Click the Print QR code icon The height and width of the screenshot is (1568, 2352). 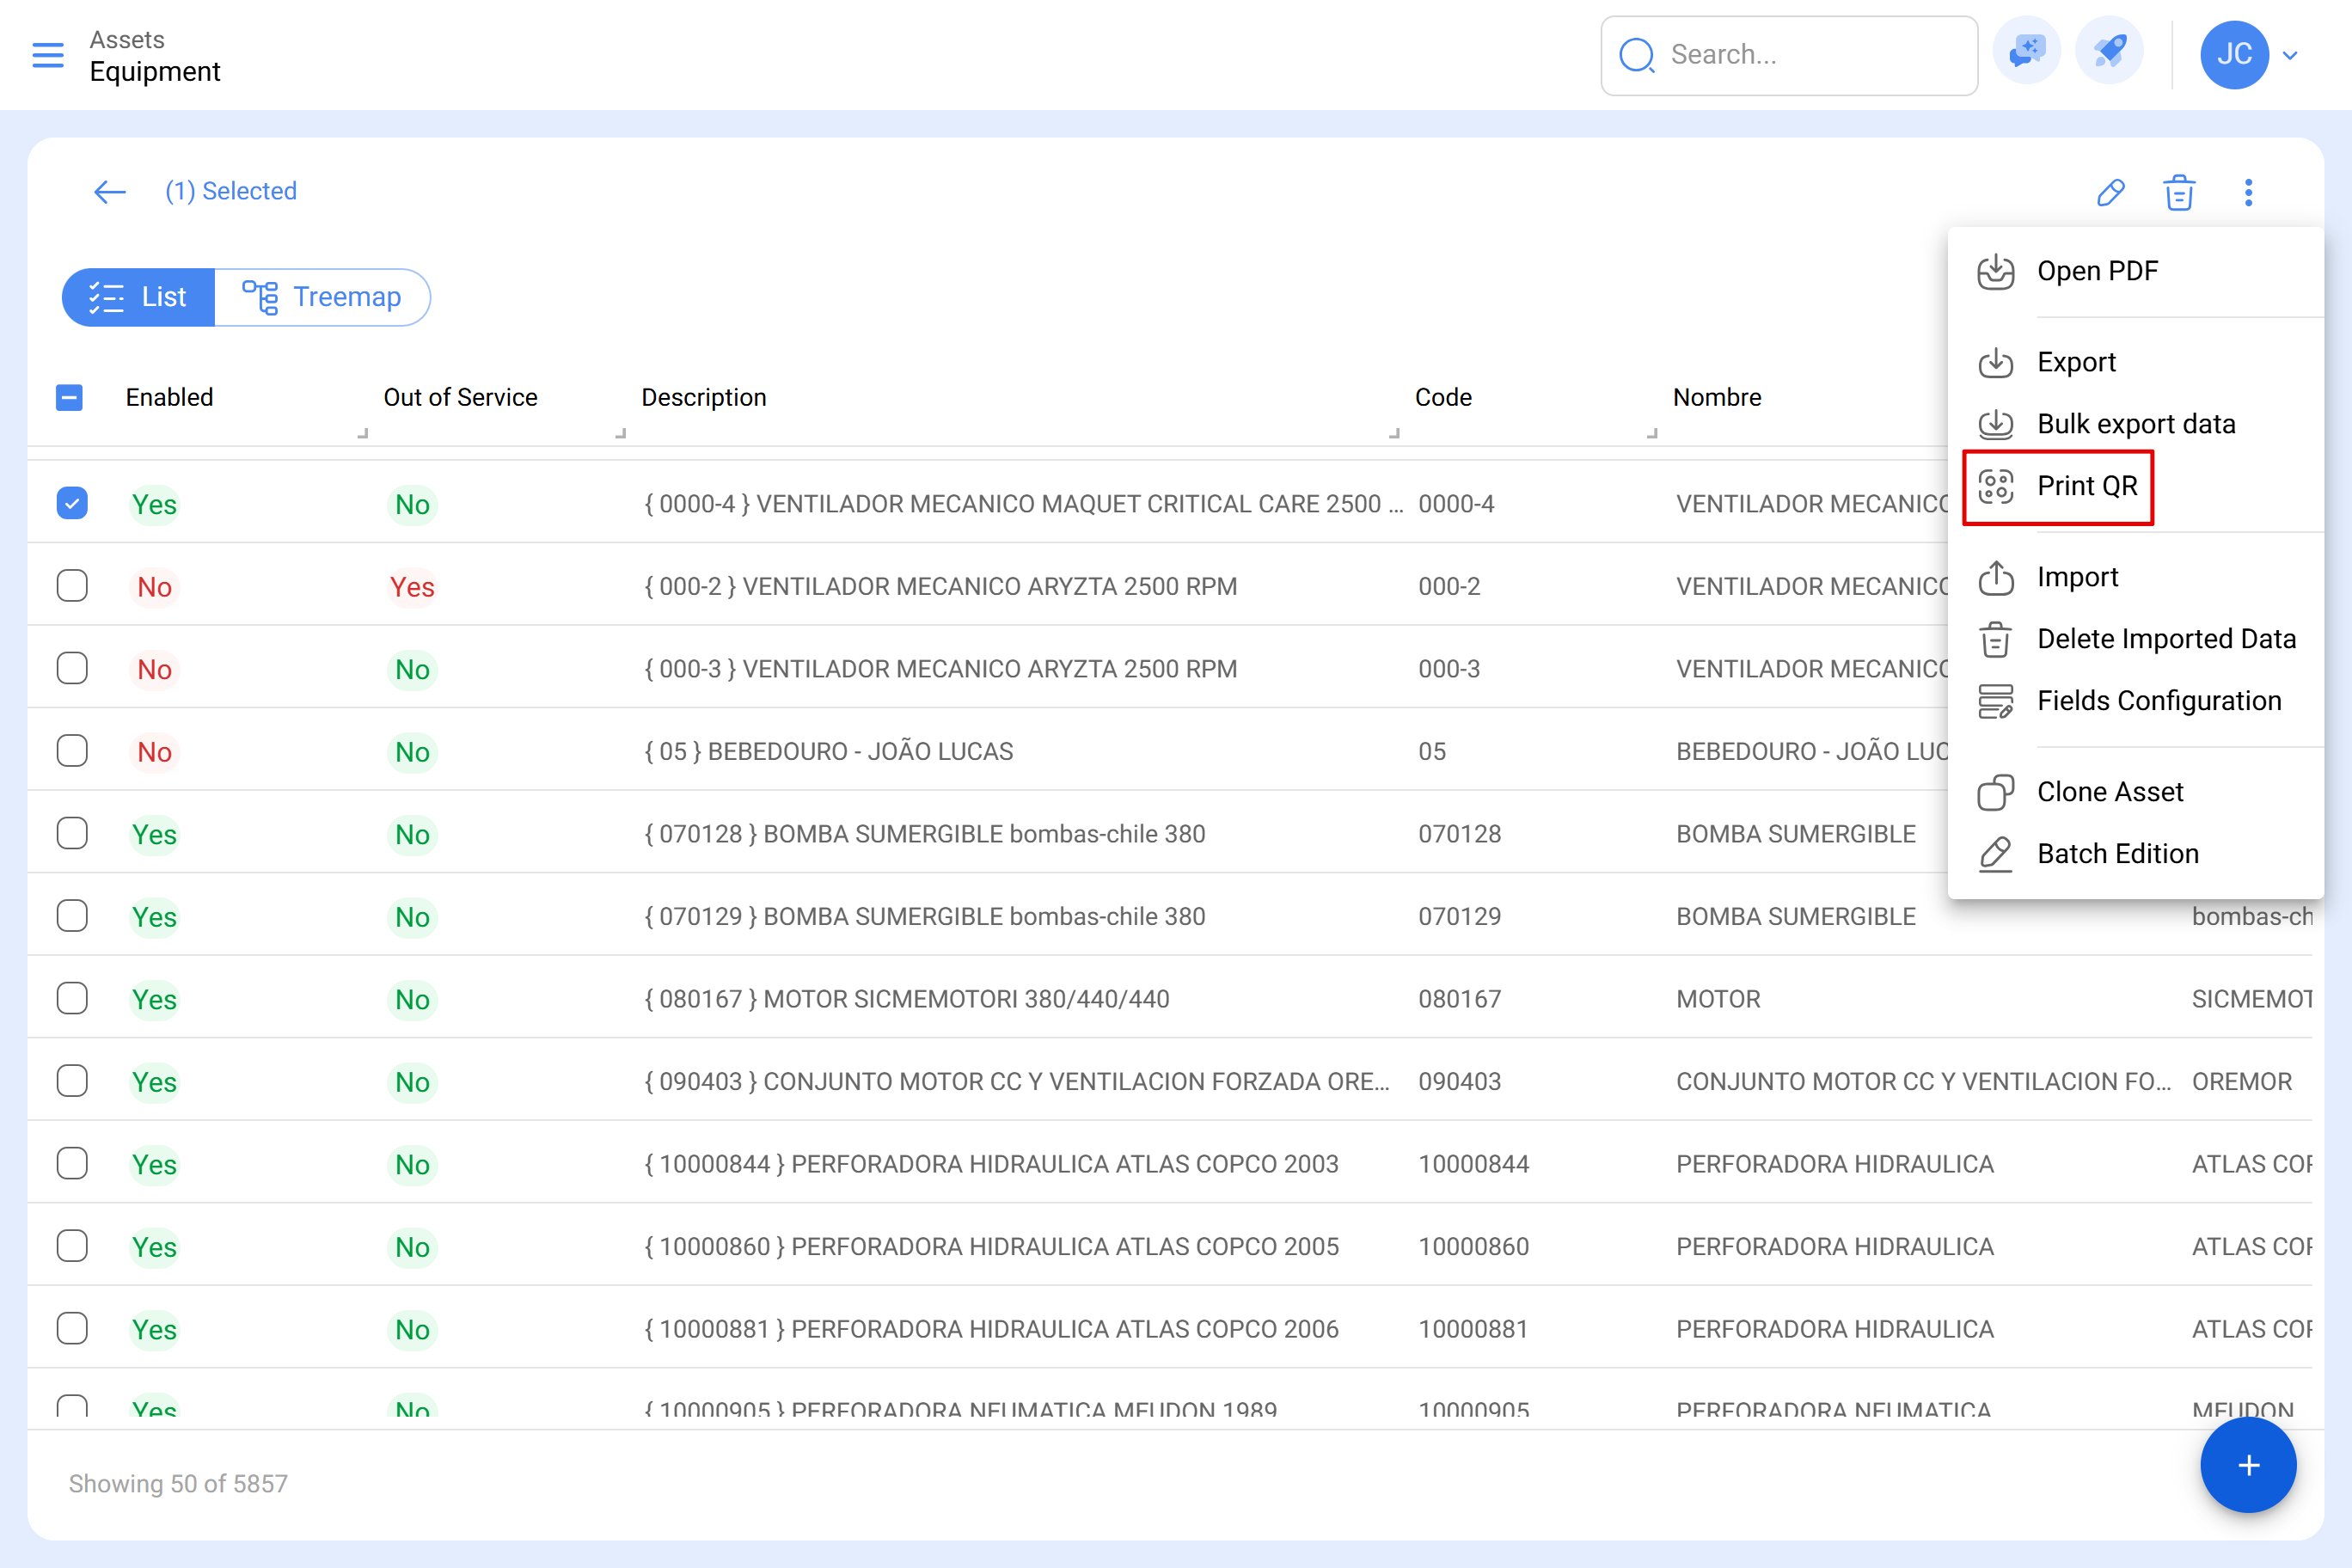1995,487
